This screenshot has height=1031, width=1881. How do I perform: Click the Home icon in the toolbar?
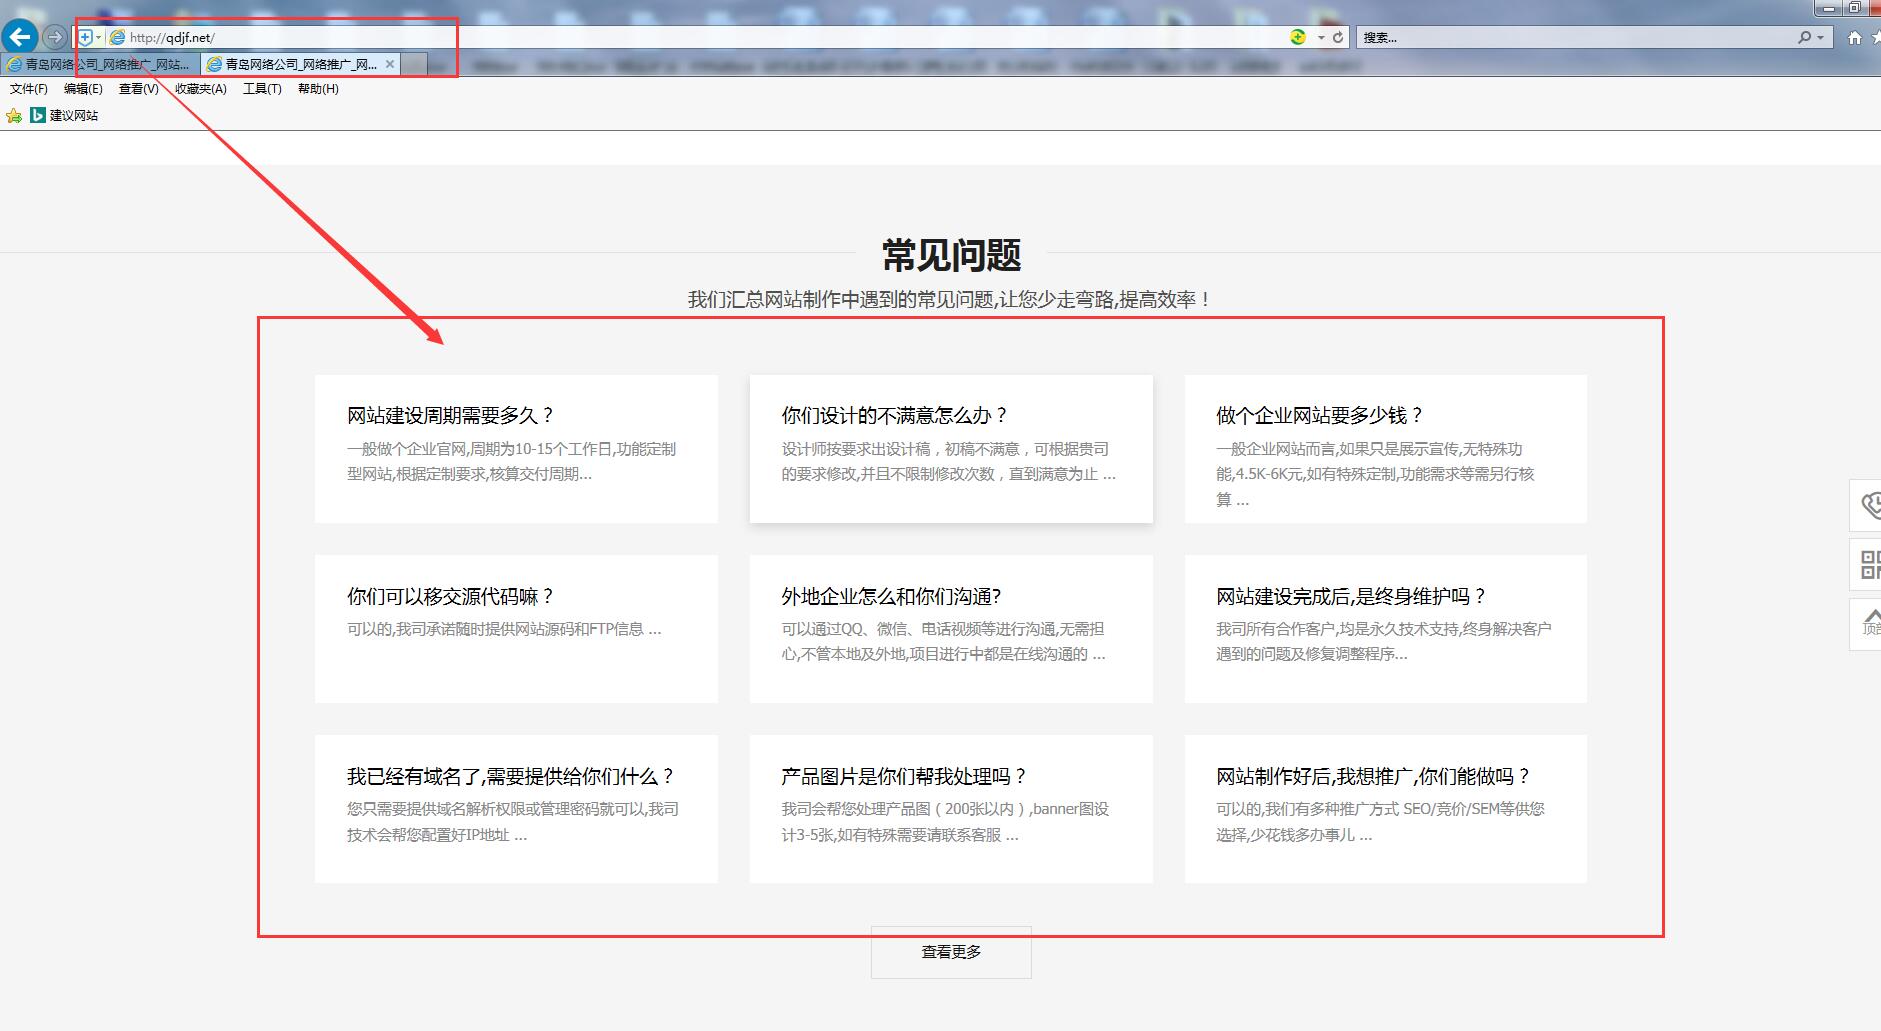tap(1855, 37)
